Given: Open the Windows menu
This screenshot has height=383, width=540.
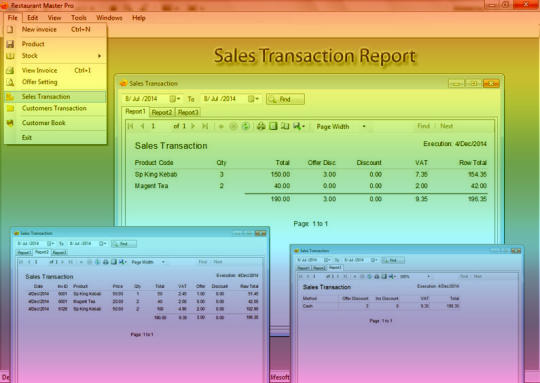Looking at the screenshot, I should [x=109, y=18].
